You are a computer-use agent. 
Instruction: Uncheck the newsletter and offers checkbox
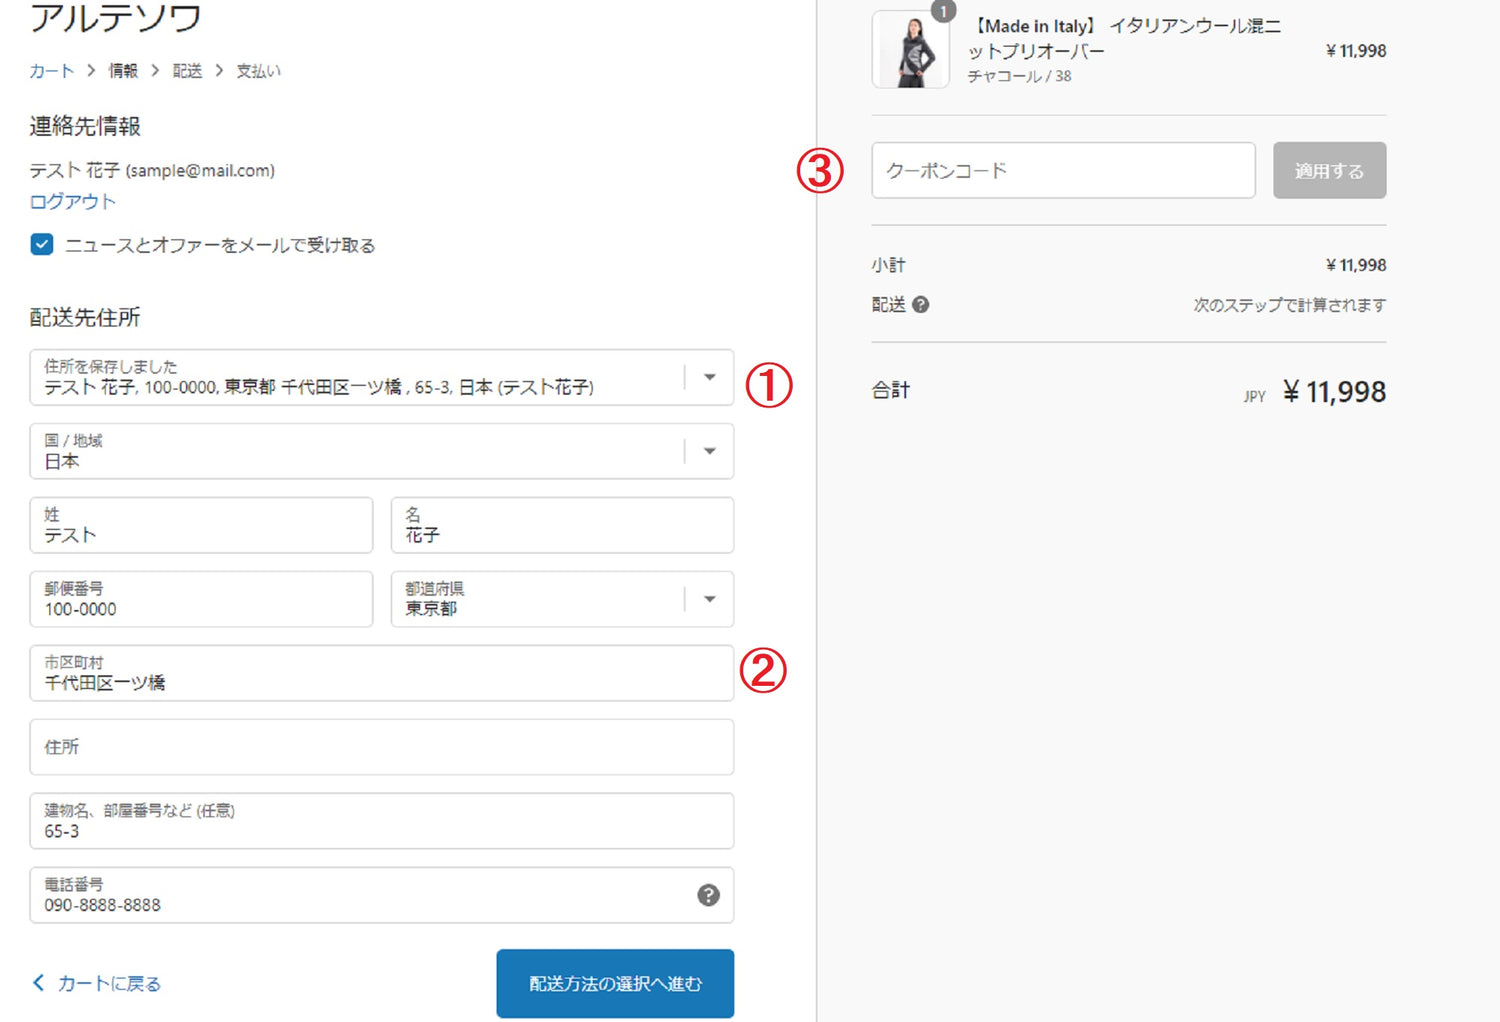(x=42, y=245)
